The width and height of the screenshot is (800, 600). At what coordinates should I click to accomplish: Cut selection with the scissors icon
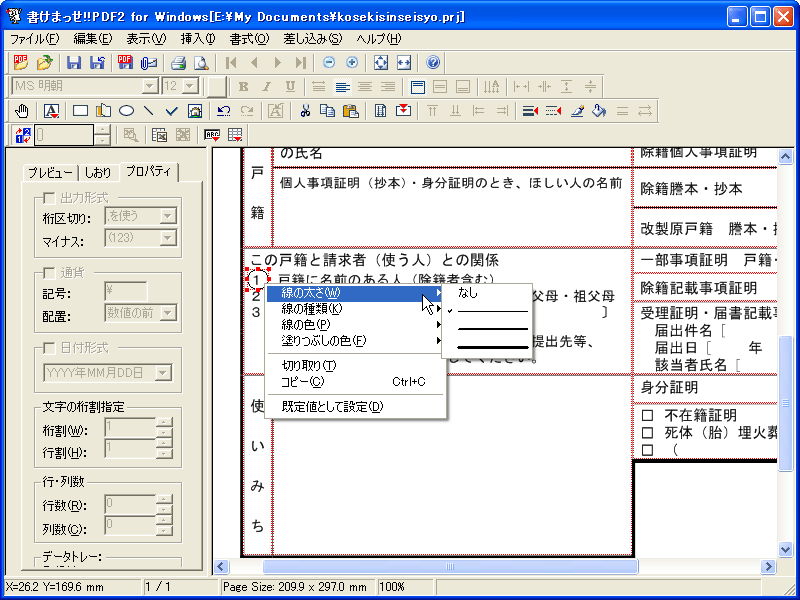click(305, 111)
